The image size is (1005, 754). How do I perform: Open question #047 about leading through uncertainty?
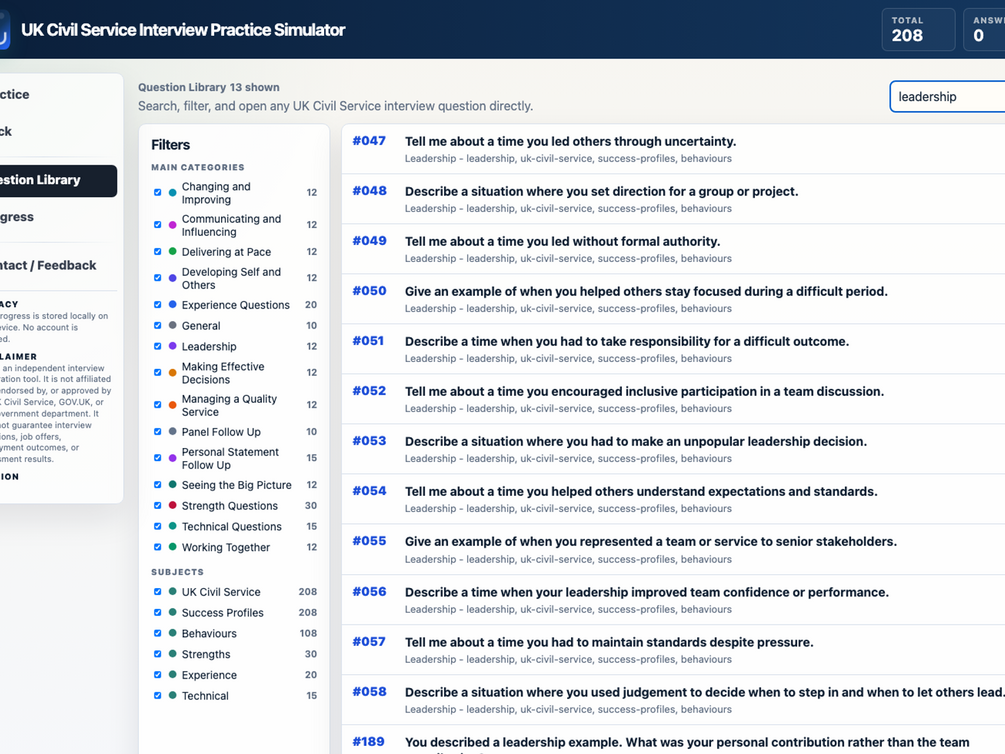tap(673, 149)
